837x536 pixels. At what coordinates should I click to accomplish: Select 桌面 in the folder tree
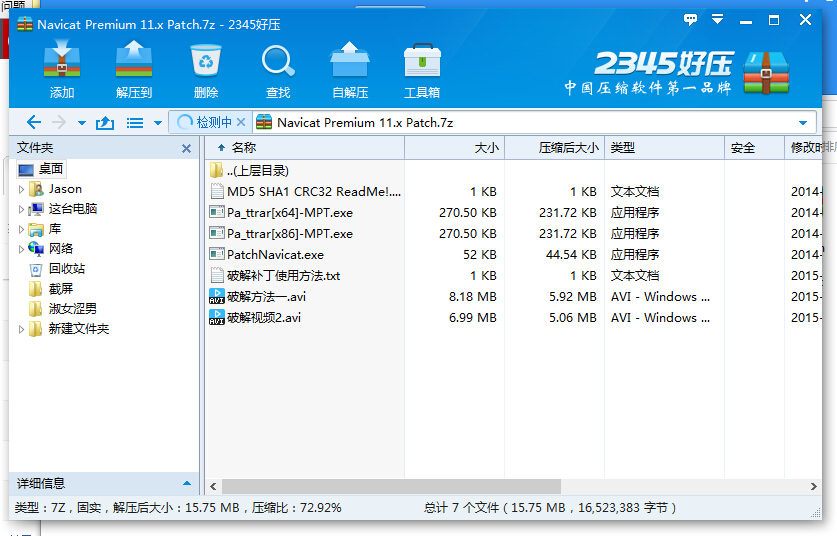[x=41, y=169]
